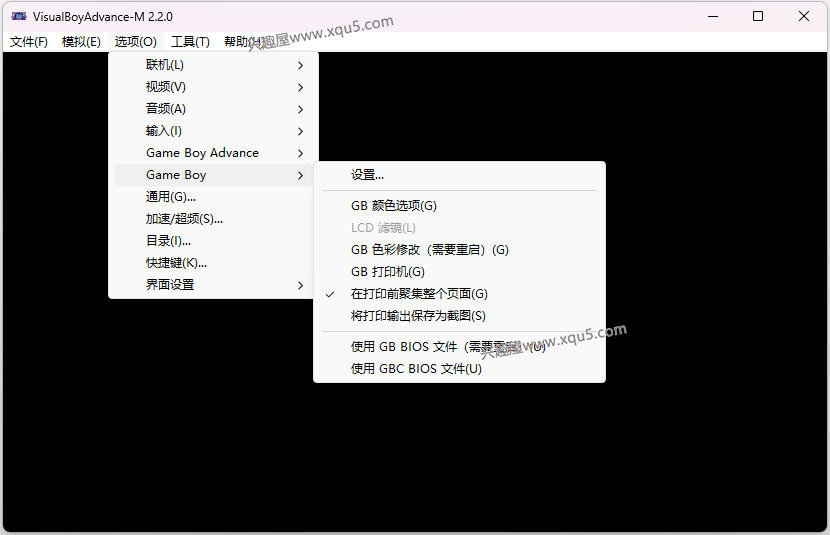This screenshot has height=535, width=830.
Task: Uncheck 在打印前聚集整个页面(G)
Action: (x=459, y=294)
